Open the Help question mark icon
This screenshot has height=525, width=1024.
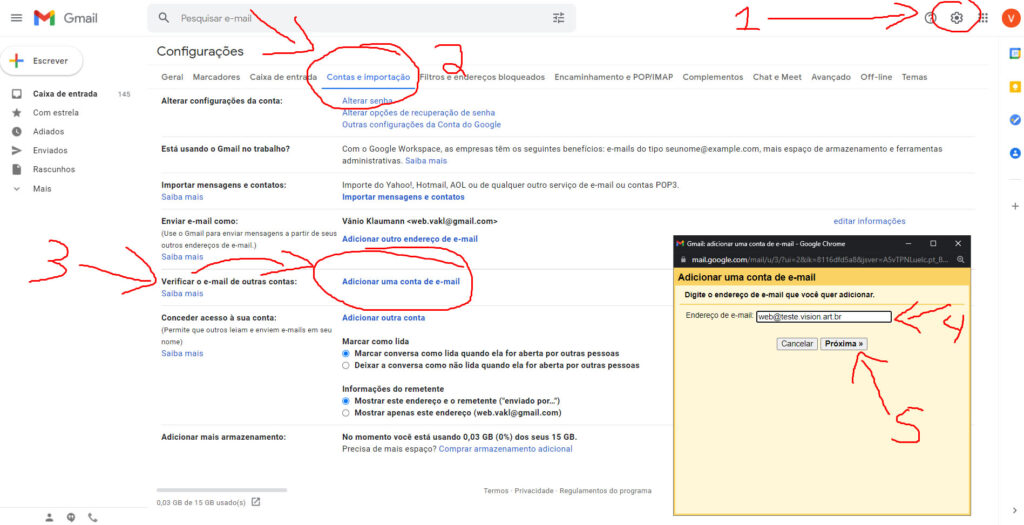pyautogui.click(x=931, y=18)
